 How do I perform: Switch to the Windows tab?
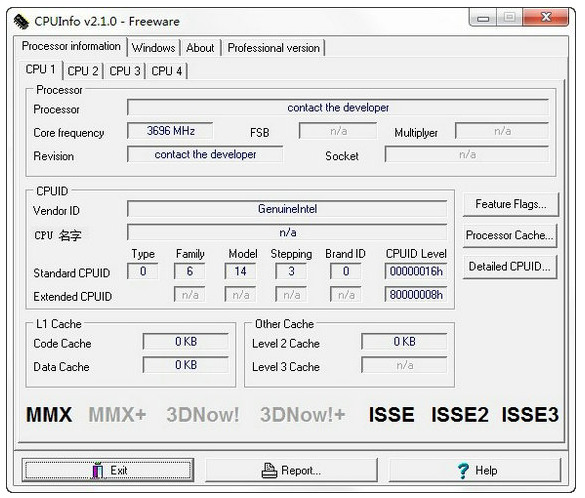153,48
